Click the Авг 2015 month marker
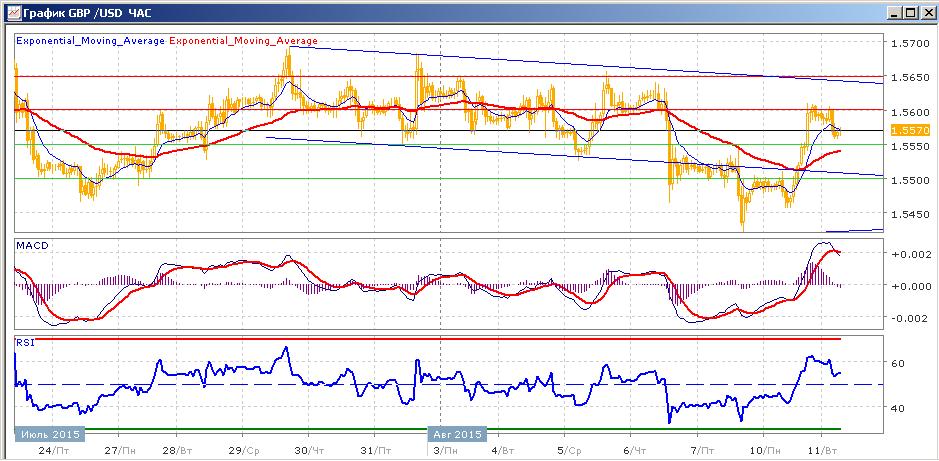The height and width of the screenshot is (461, 939). coord(457,433)
